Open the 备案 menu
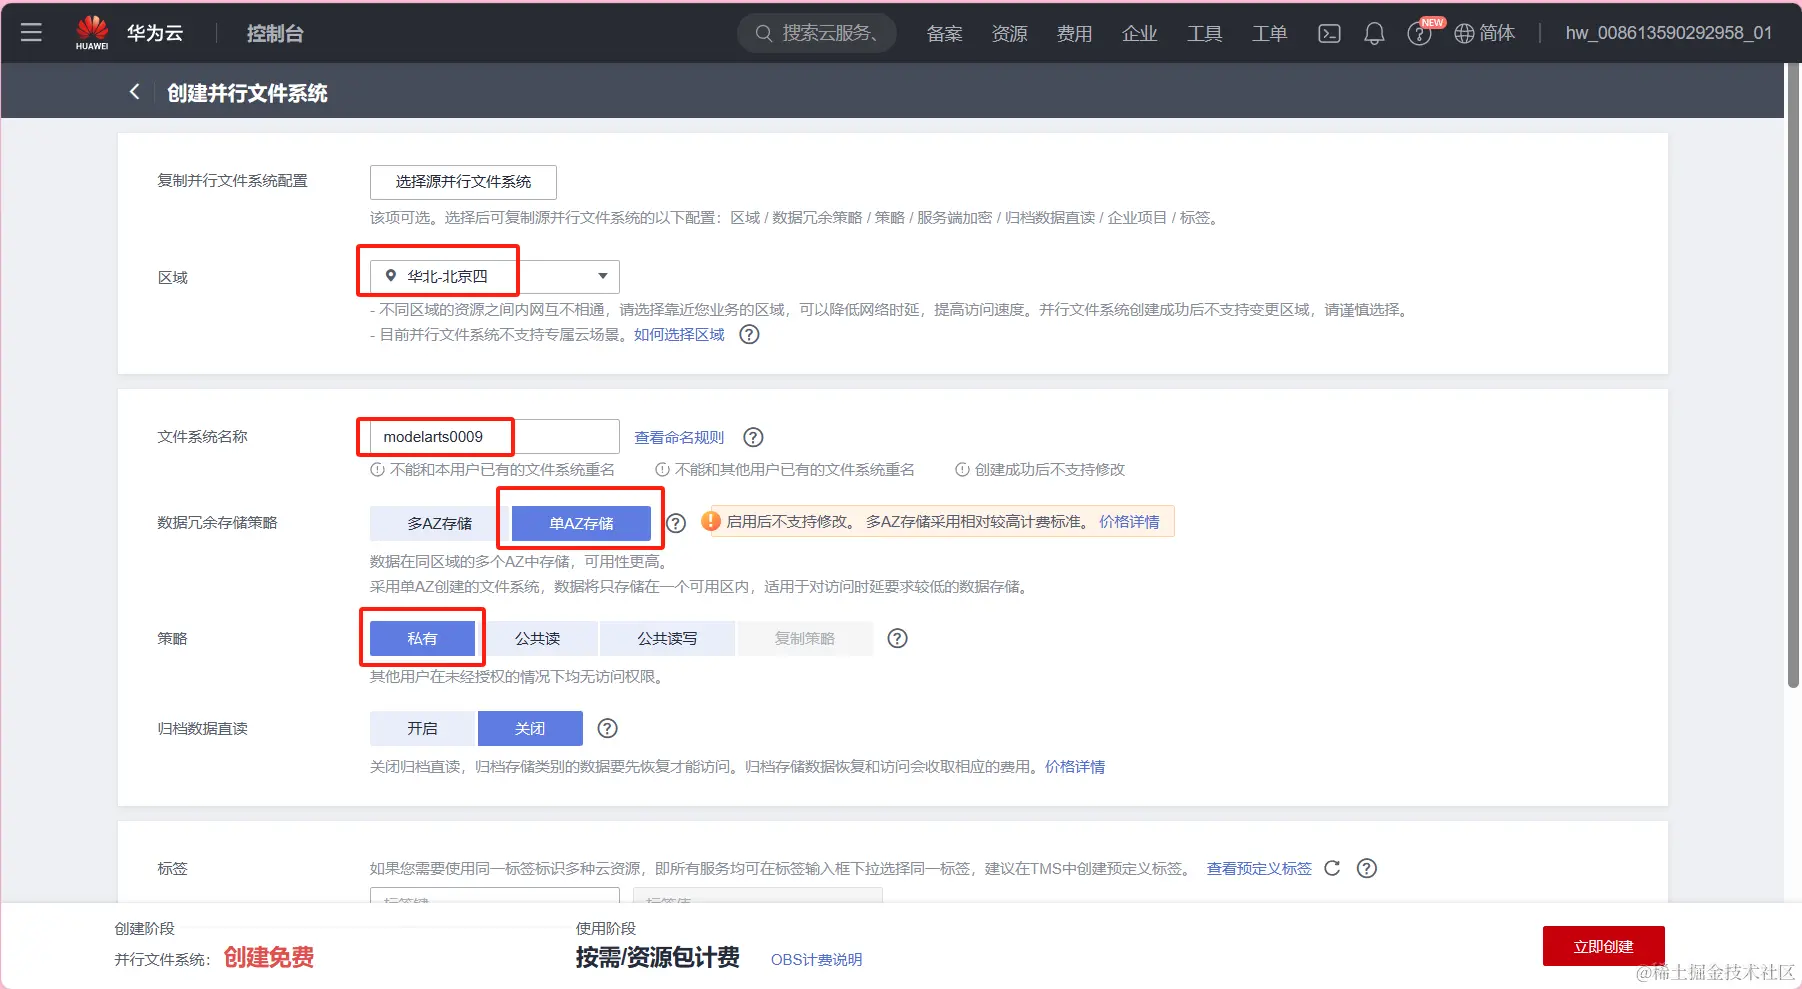 coord(944,33)
